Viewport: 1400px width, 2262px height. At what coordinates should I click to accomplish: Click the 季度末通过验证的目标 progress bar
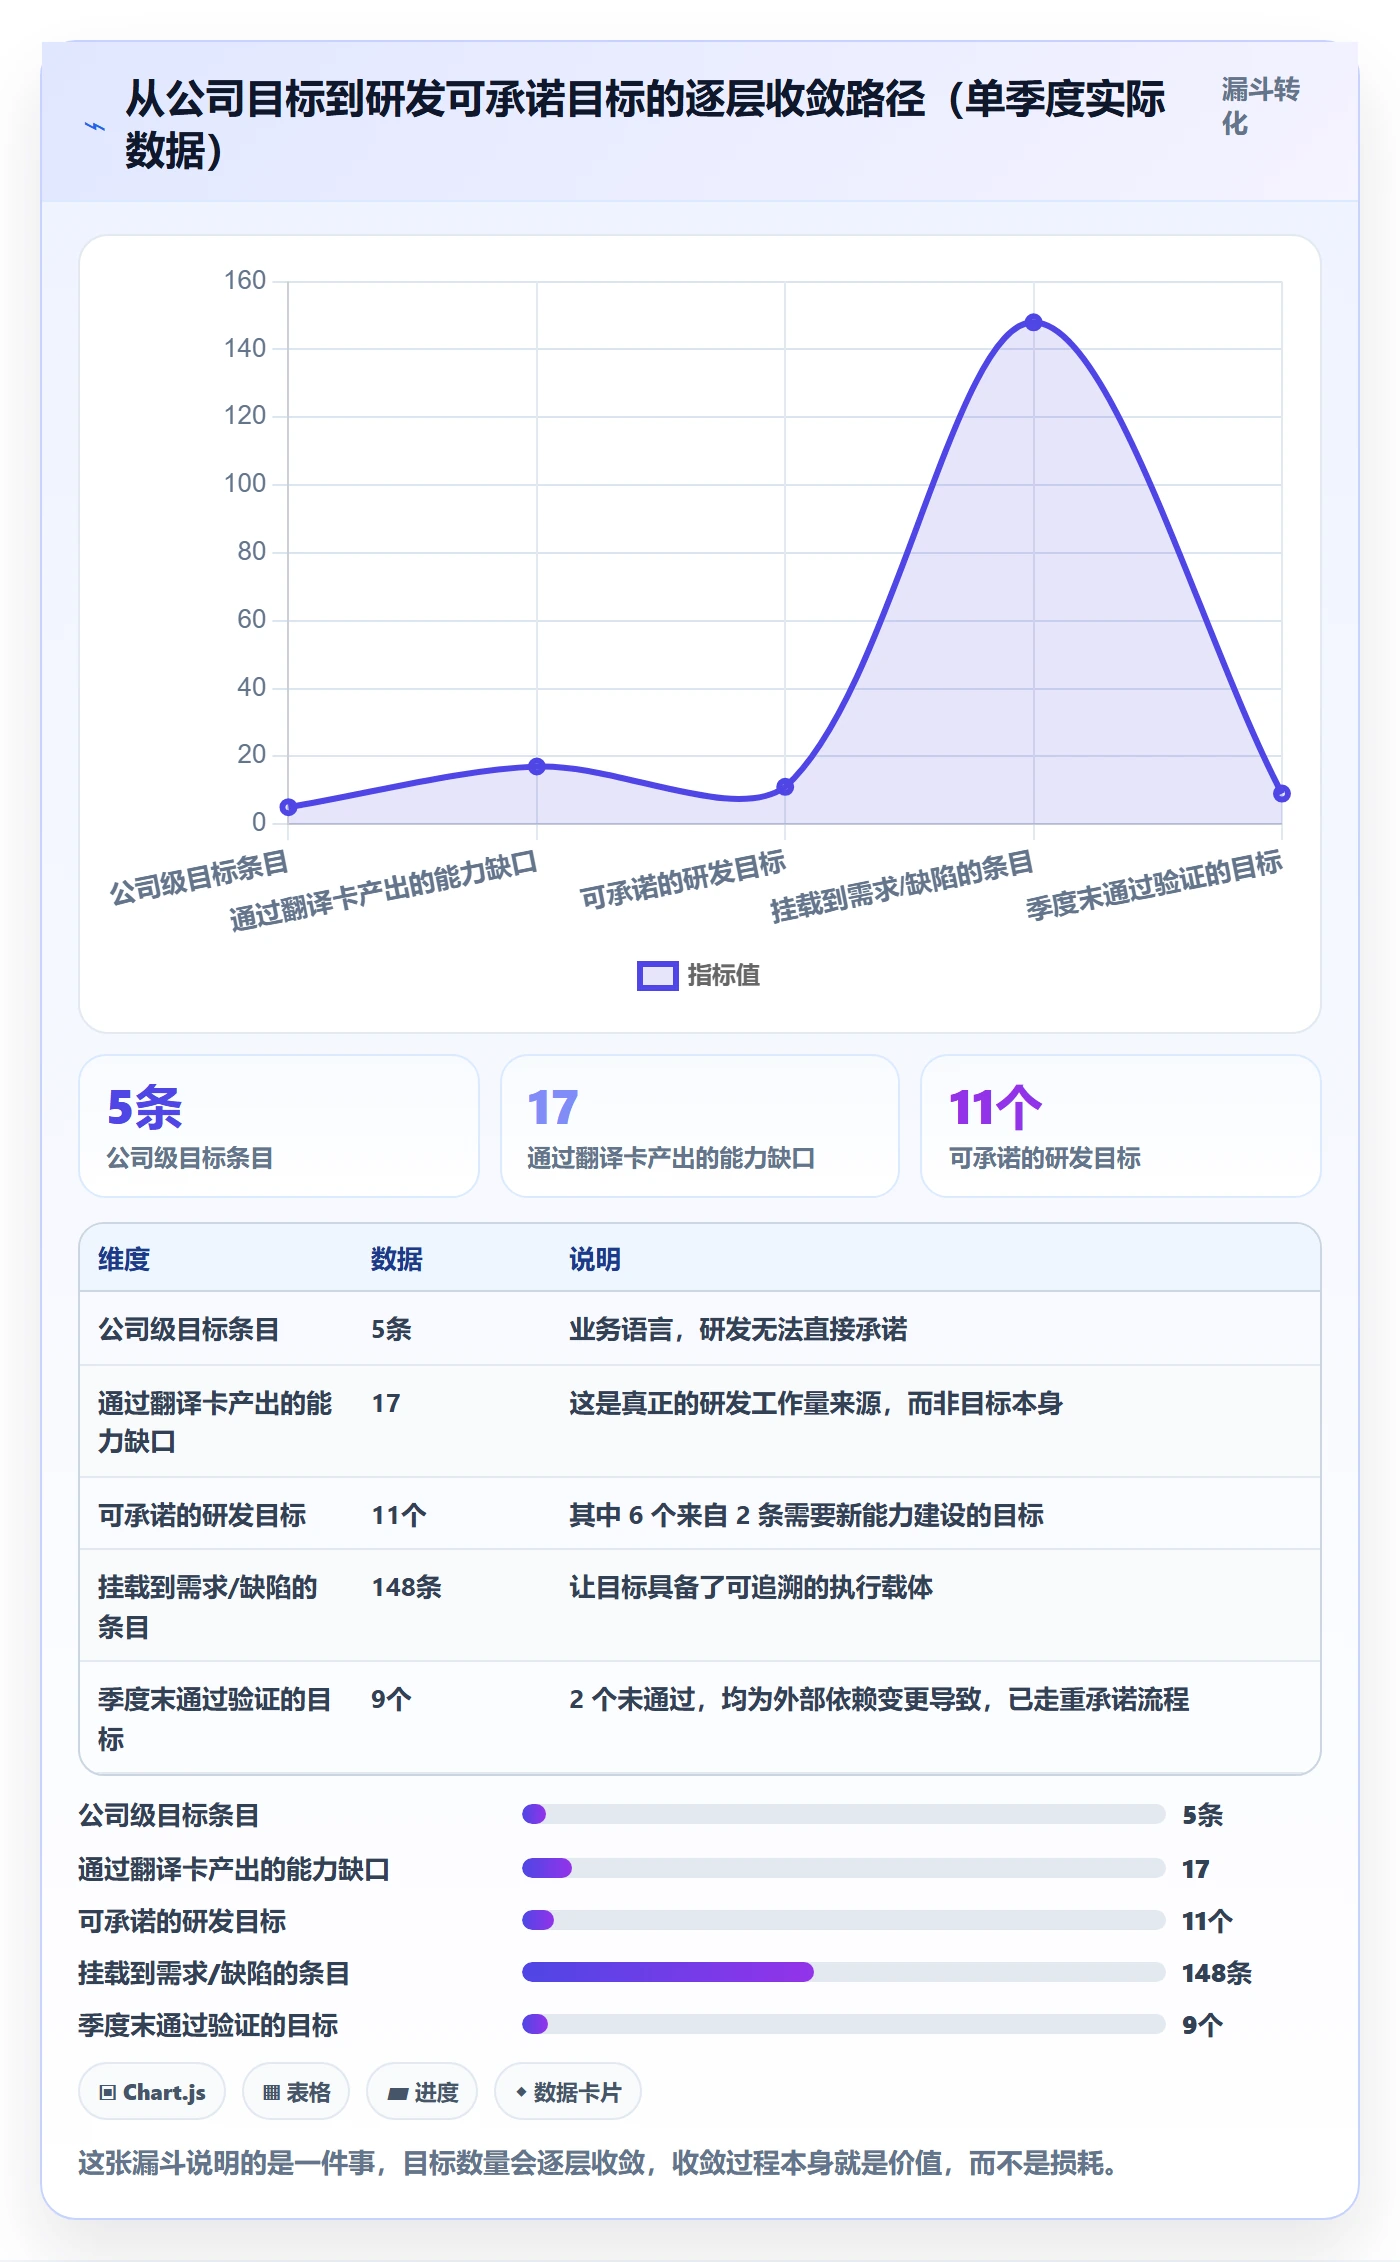click(x=844, y=2024)
